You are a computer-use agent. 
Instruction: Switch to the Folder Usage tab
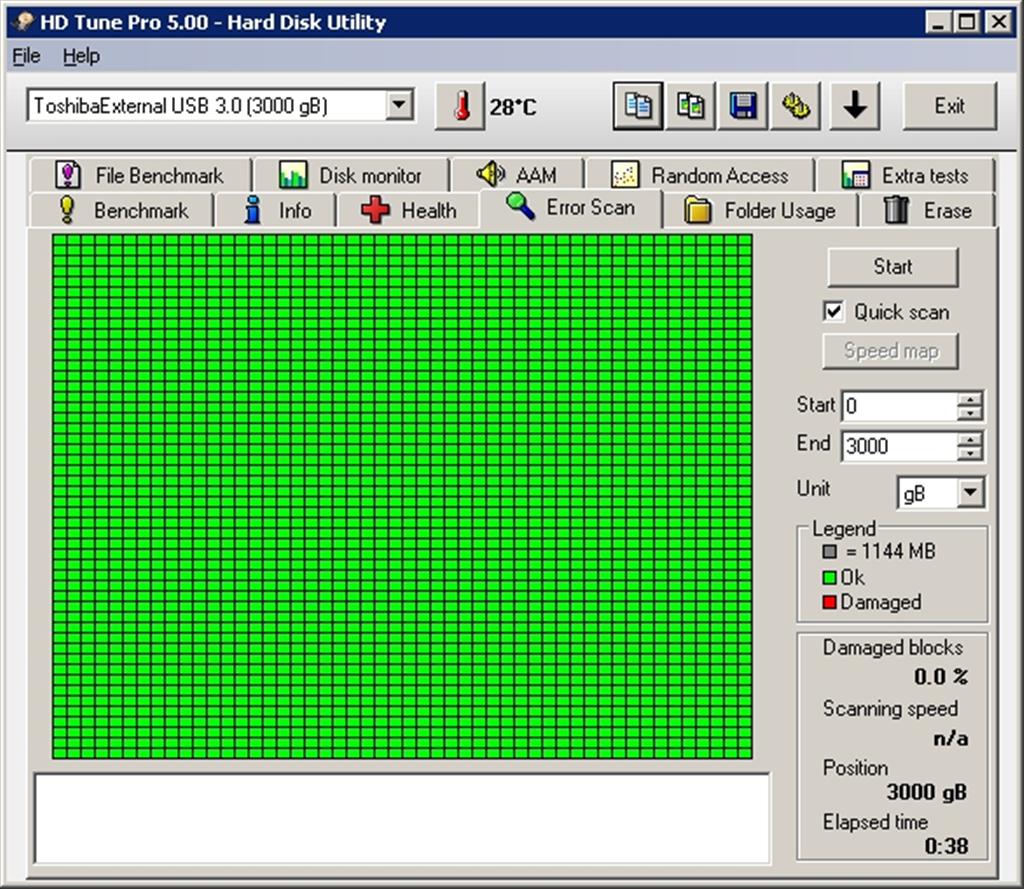pyautogui.click(x=760, y=210)
